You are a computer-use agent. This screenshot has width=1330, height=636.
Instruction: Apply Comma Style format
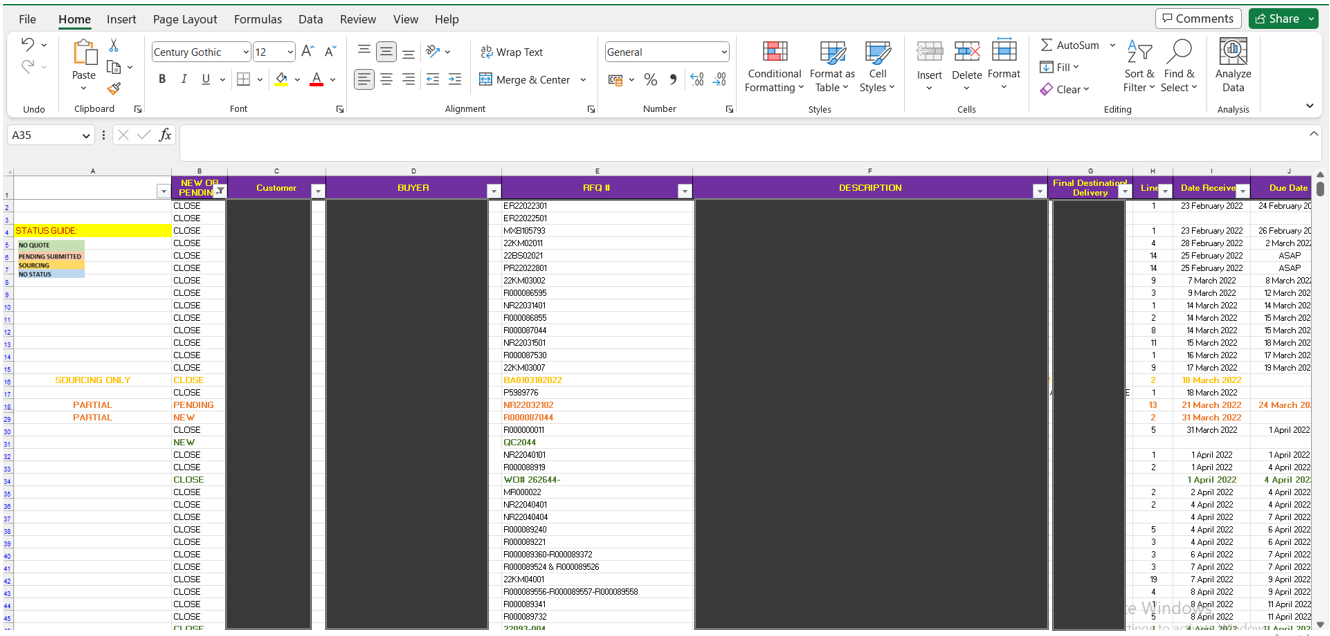tap(672, 79)
